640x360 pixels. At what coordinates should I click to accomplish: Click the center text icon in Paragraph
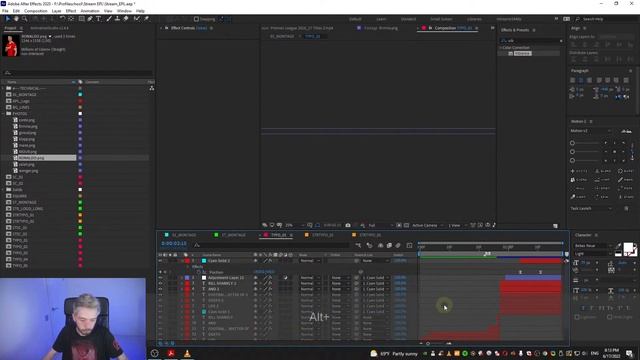tap(581, 80)
